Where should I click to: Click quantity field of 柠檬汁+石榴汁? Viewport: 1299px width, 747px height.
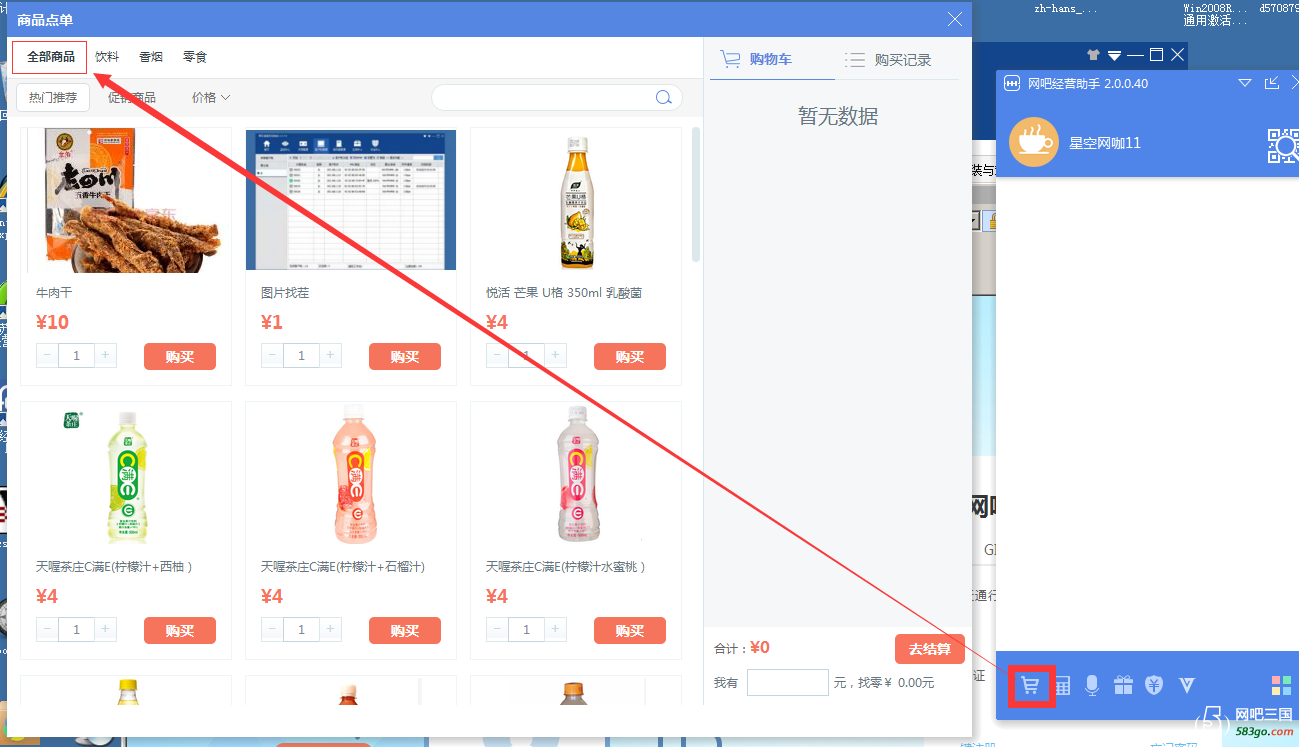pyautogui.click(x=302, y=629)
